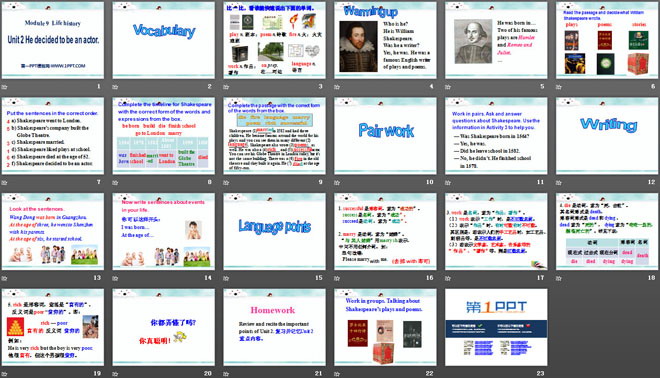Select the Pair work title slide

385,136
